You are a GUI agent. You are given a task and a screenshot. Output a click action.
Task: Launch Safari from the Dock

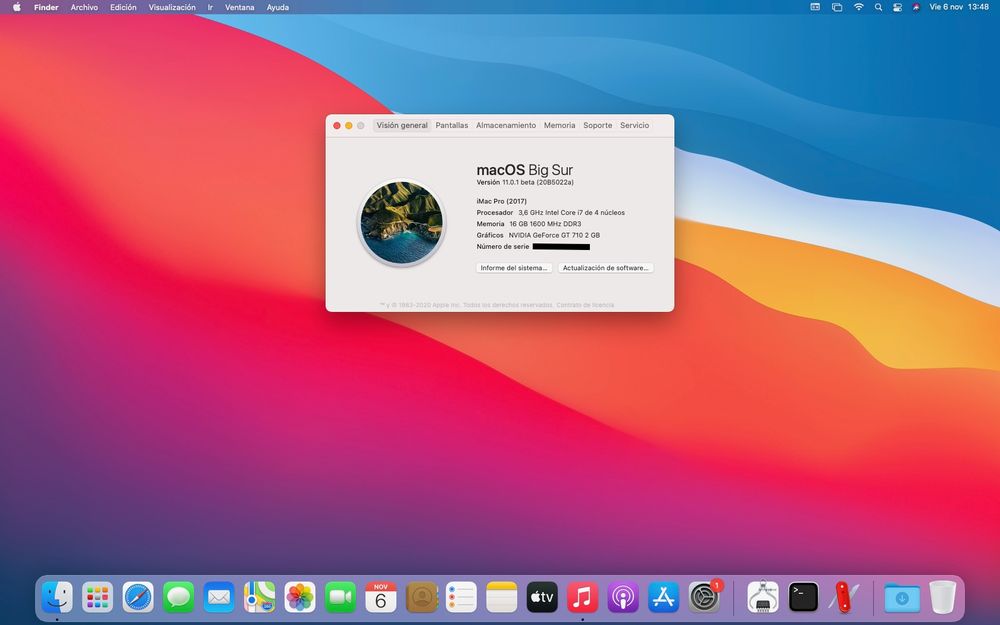click(138, 598)
